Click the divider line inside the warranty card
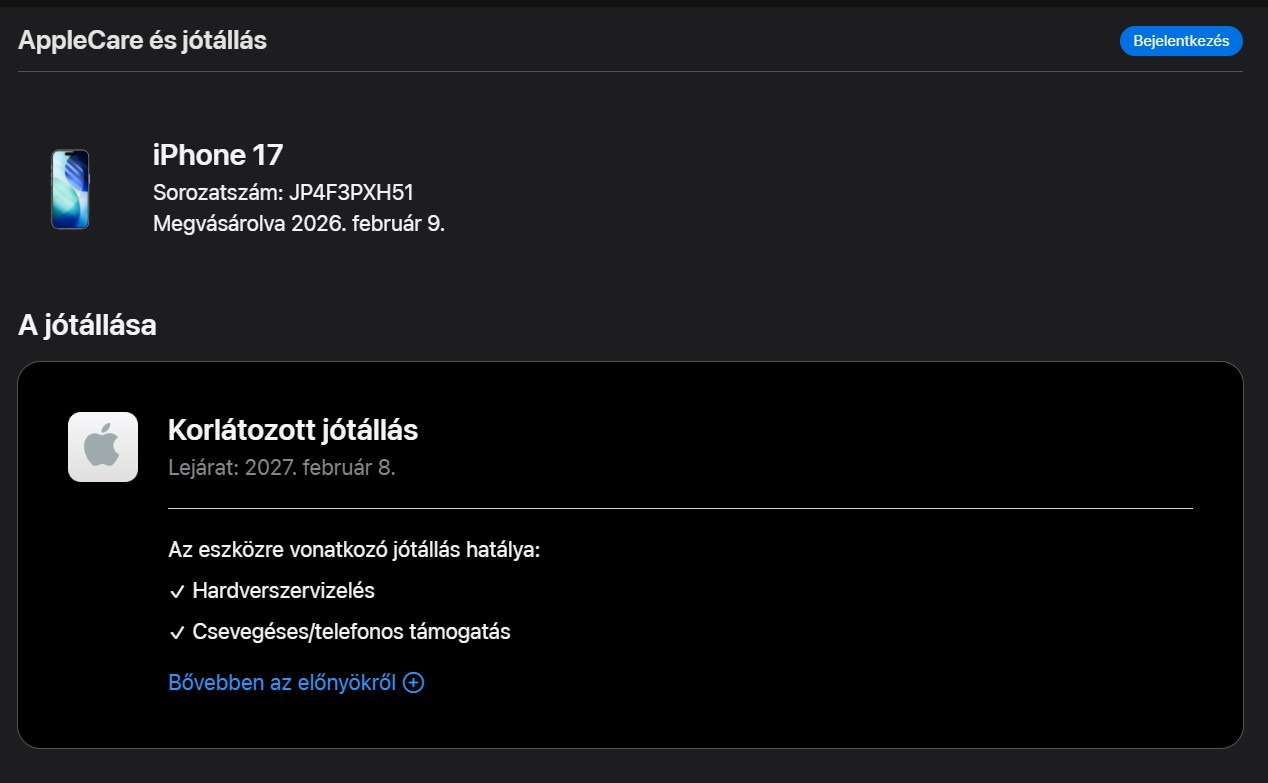 coord(680,508)
